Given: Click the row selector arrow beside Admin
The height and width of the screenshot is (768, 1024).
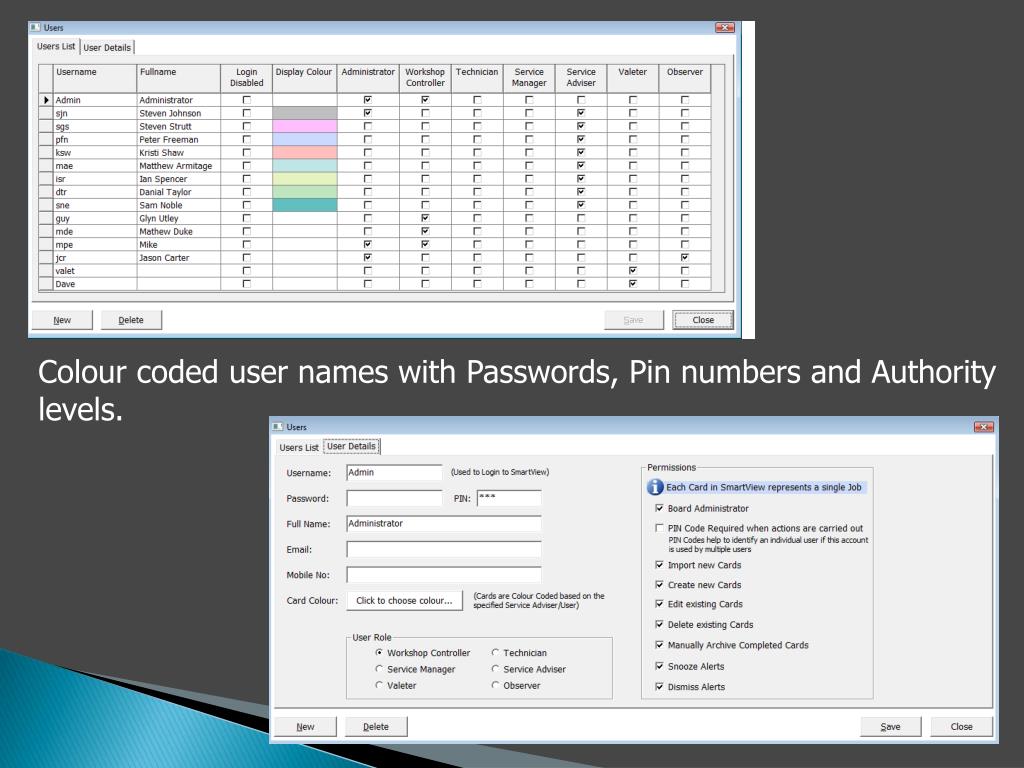Looking at the screenshot, I should (46, 100).
